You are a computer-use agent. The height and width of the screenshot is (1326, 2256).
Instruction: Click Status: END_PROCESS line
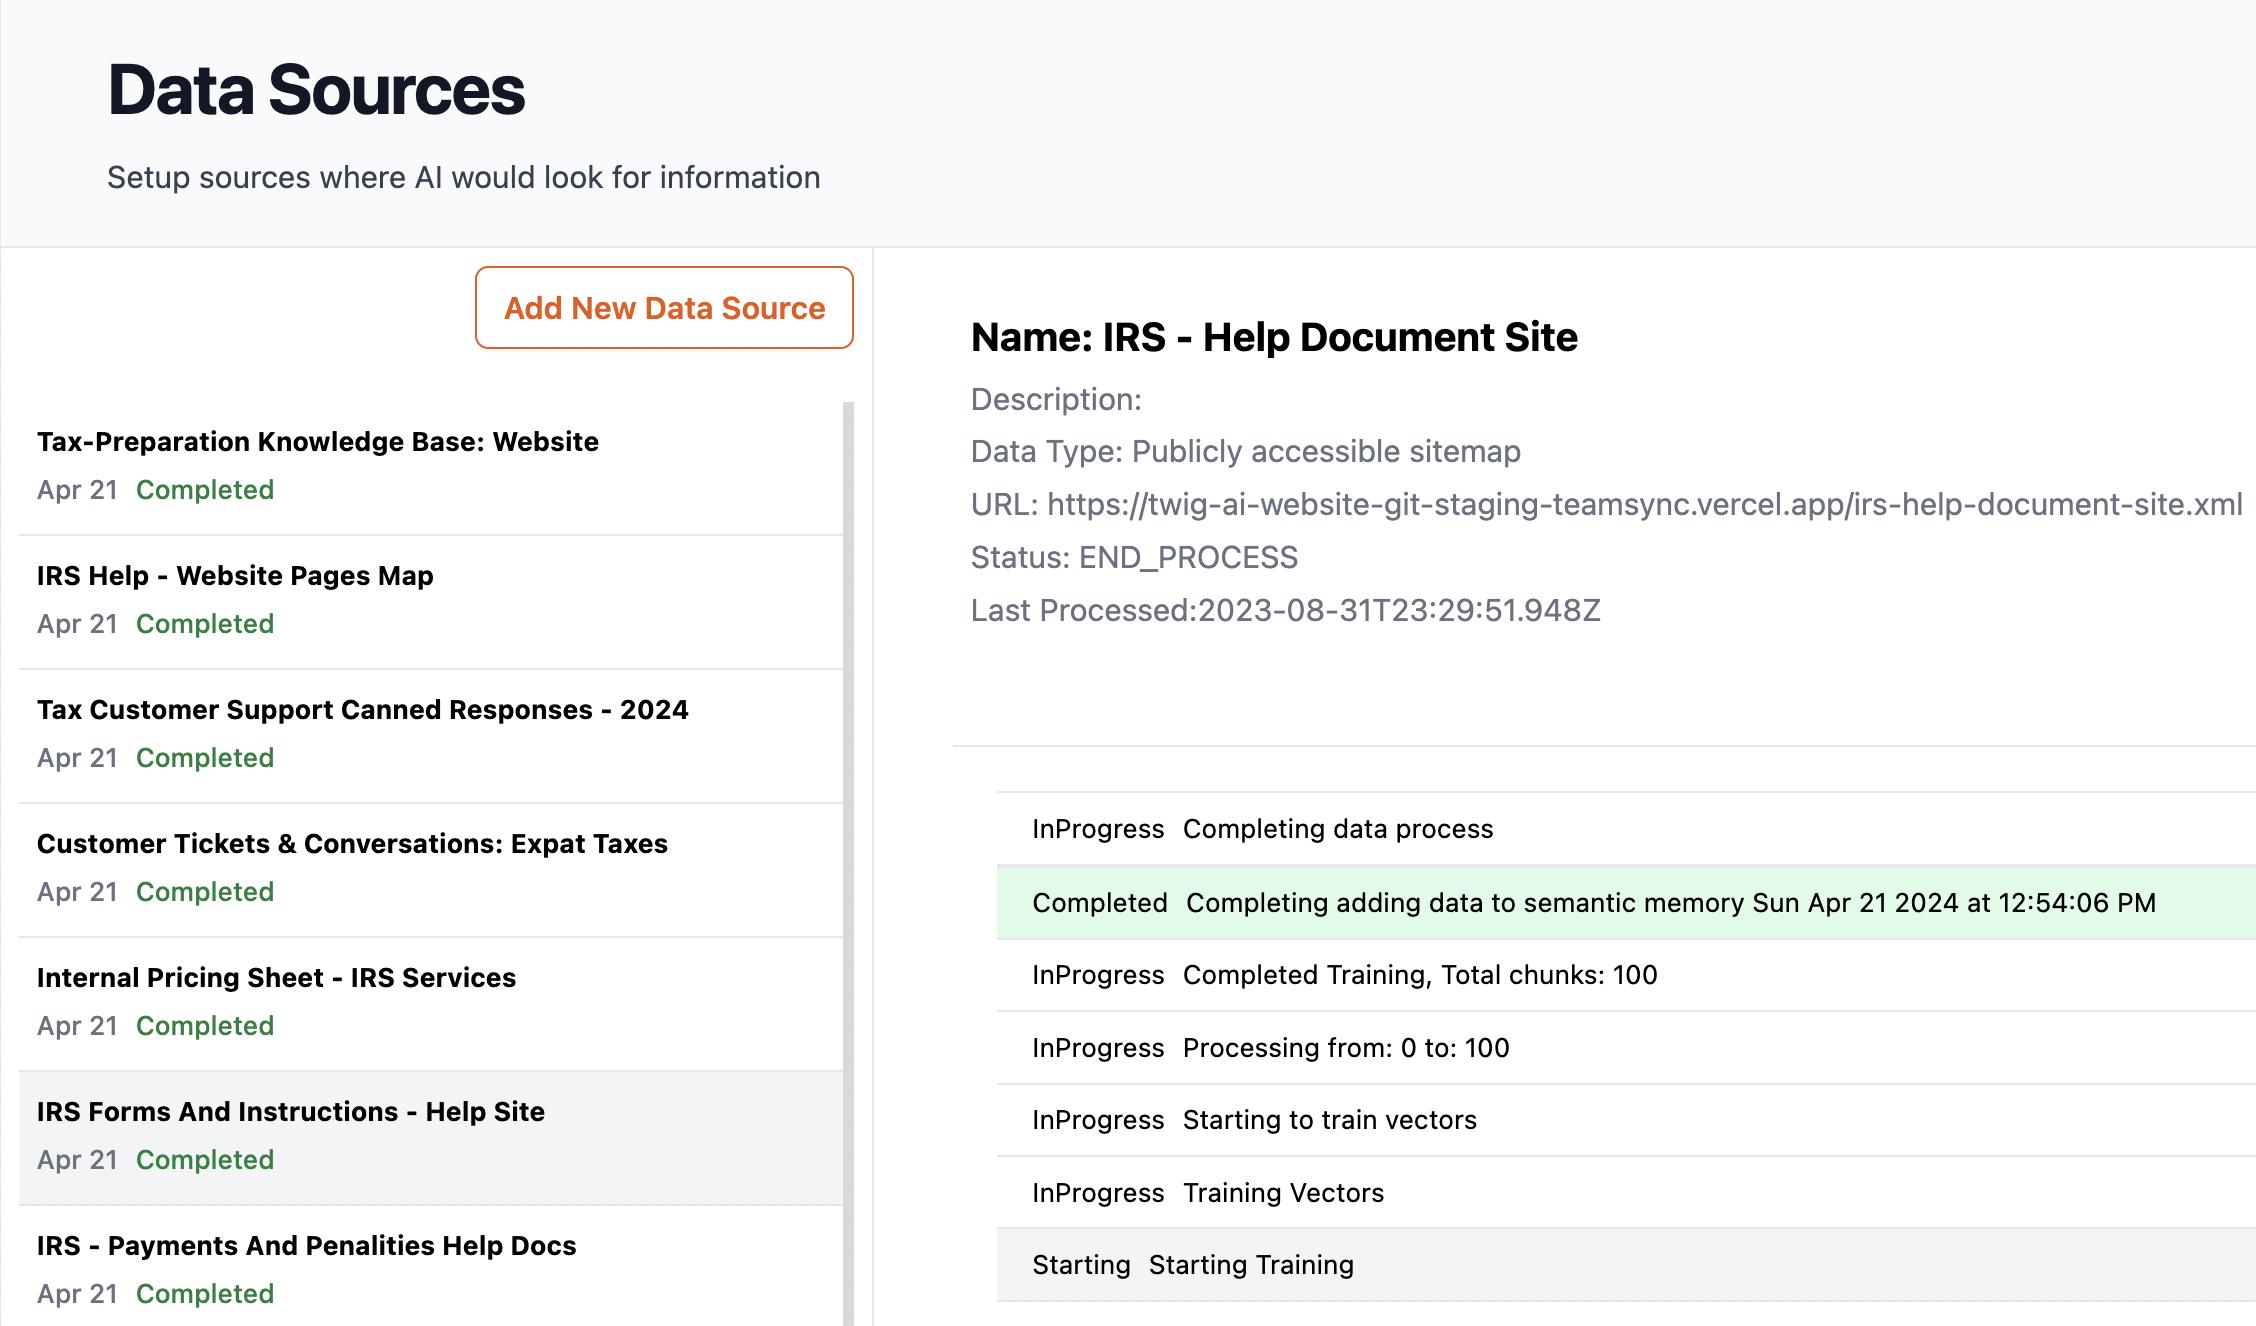click(1134, 557)
